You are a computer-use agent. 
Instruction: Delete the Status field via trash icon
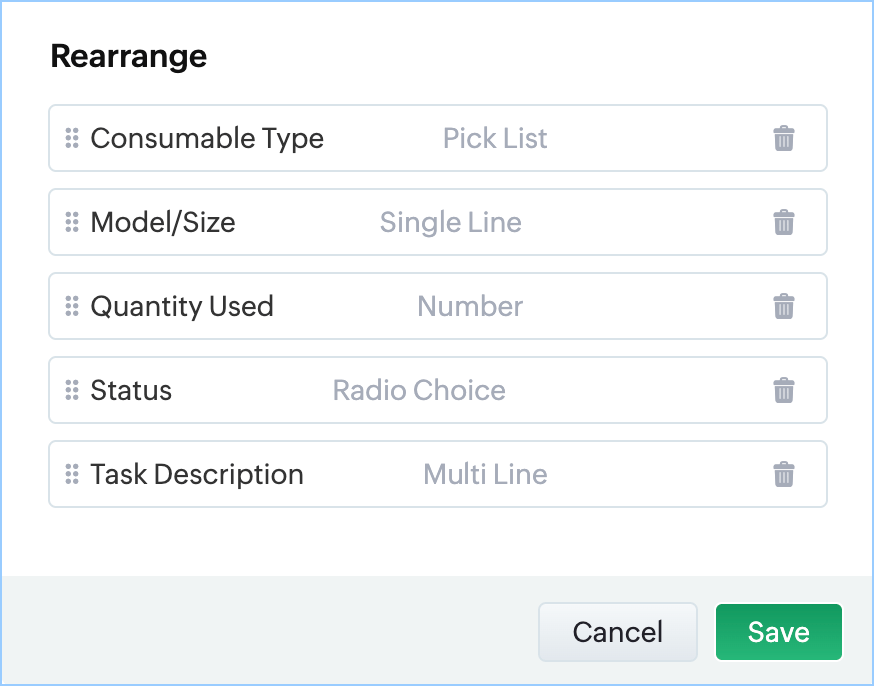click(x=784, y=390)
